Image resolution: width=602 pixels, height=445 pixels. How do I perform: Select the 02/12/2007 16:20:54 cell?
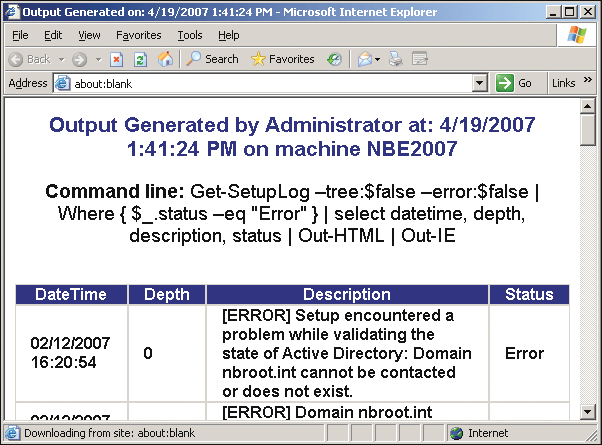71,353
